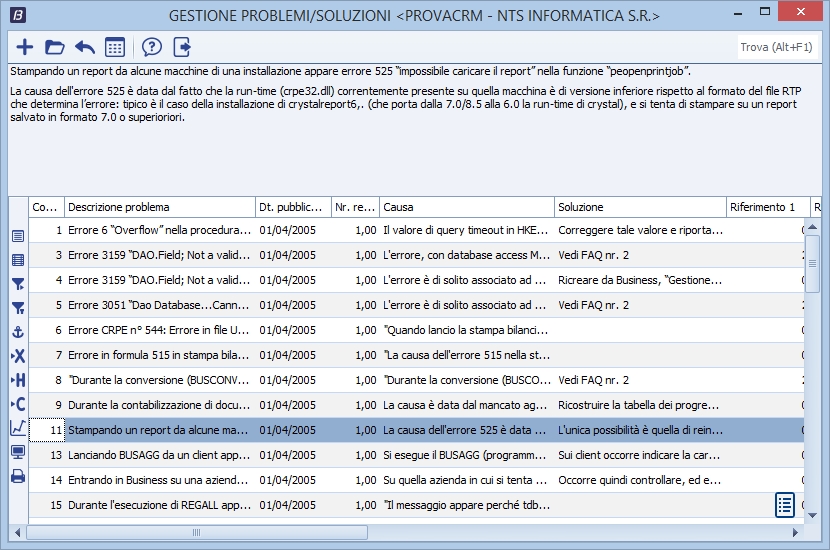This screenshot has width=830, height=550.
Task: Click the C export sidebar icon
Action: (x=18, y=404)
